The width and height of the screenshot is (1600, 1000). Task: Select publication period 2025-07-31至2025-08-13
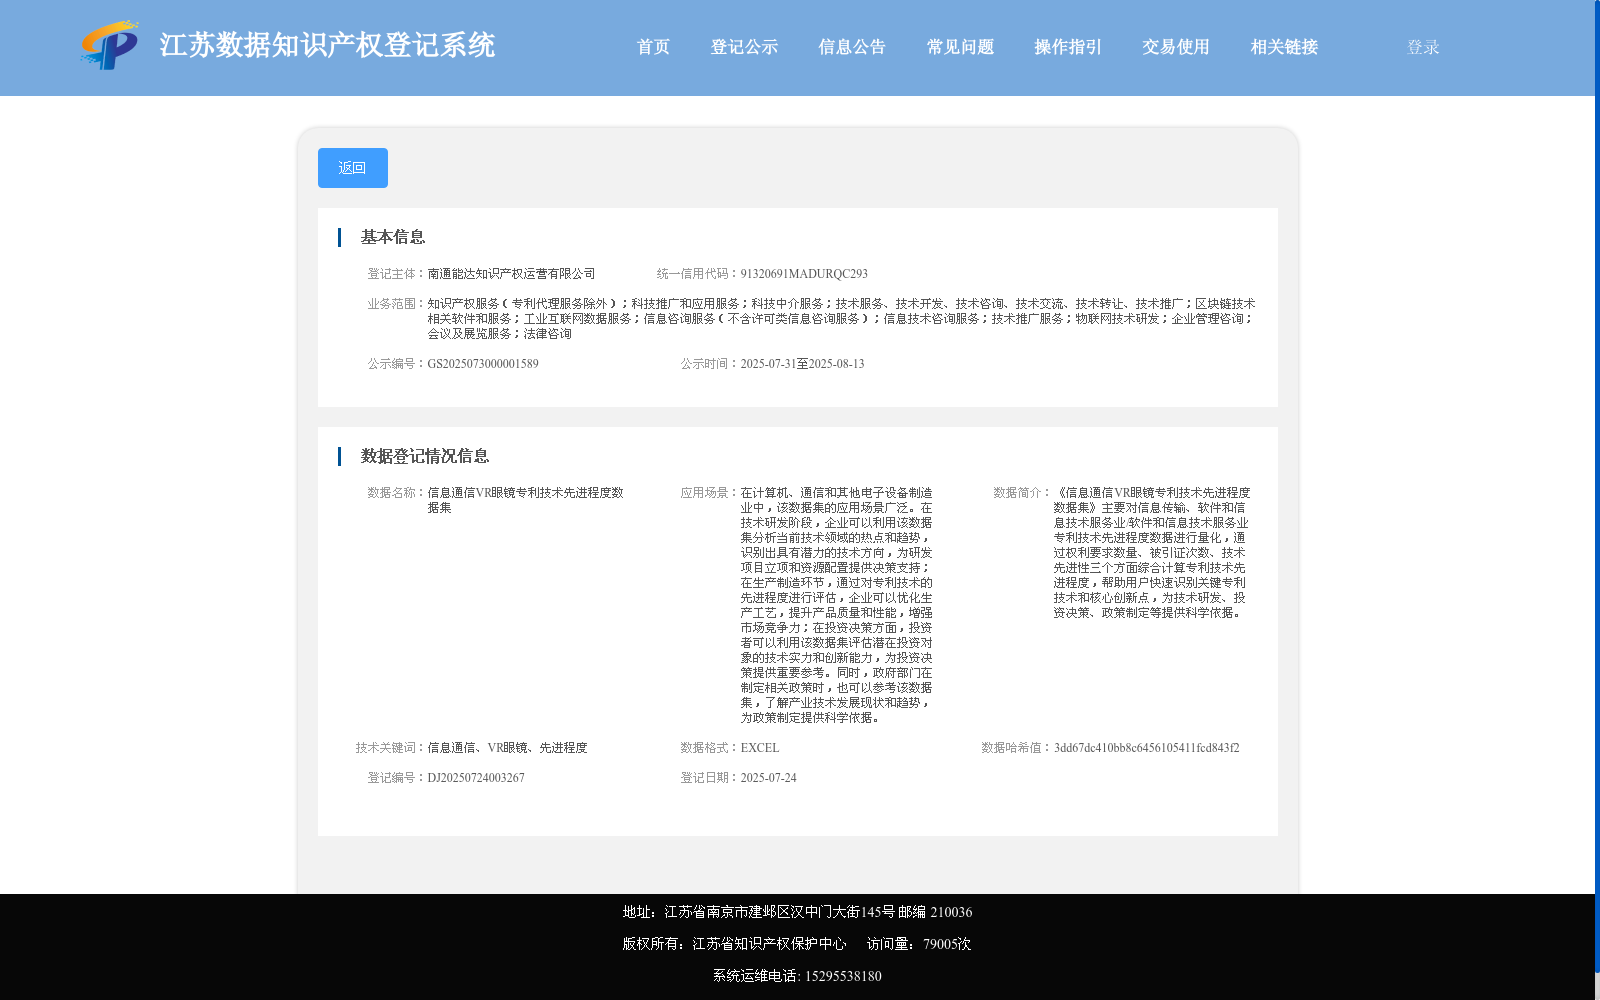pyautogui.click(x=802, y=364)
